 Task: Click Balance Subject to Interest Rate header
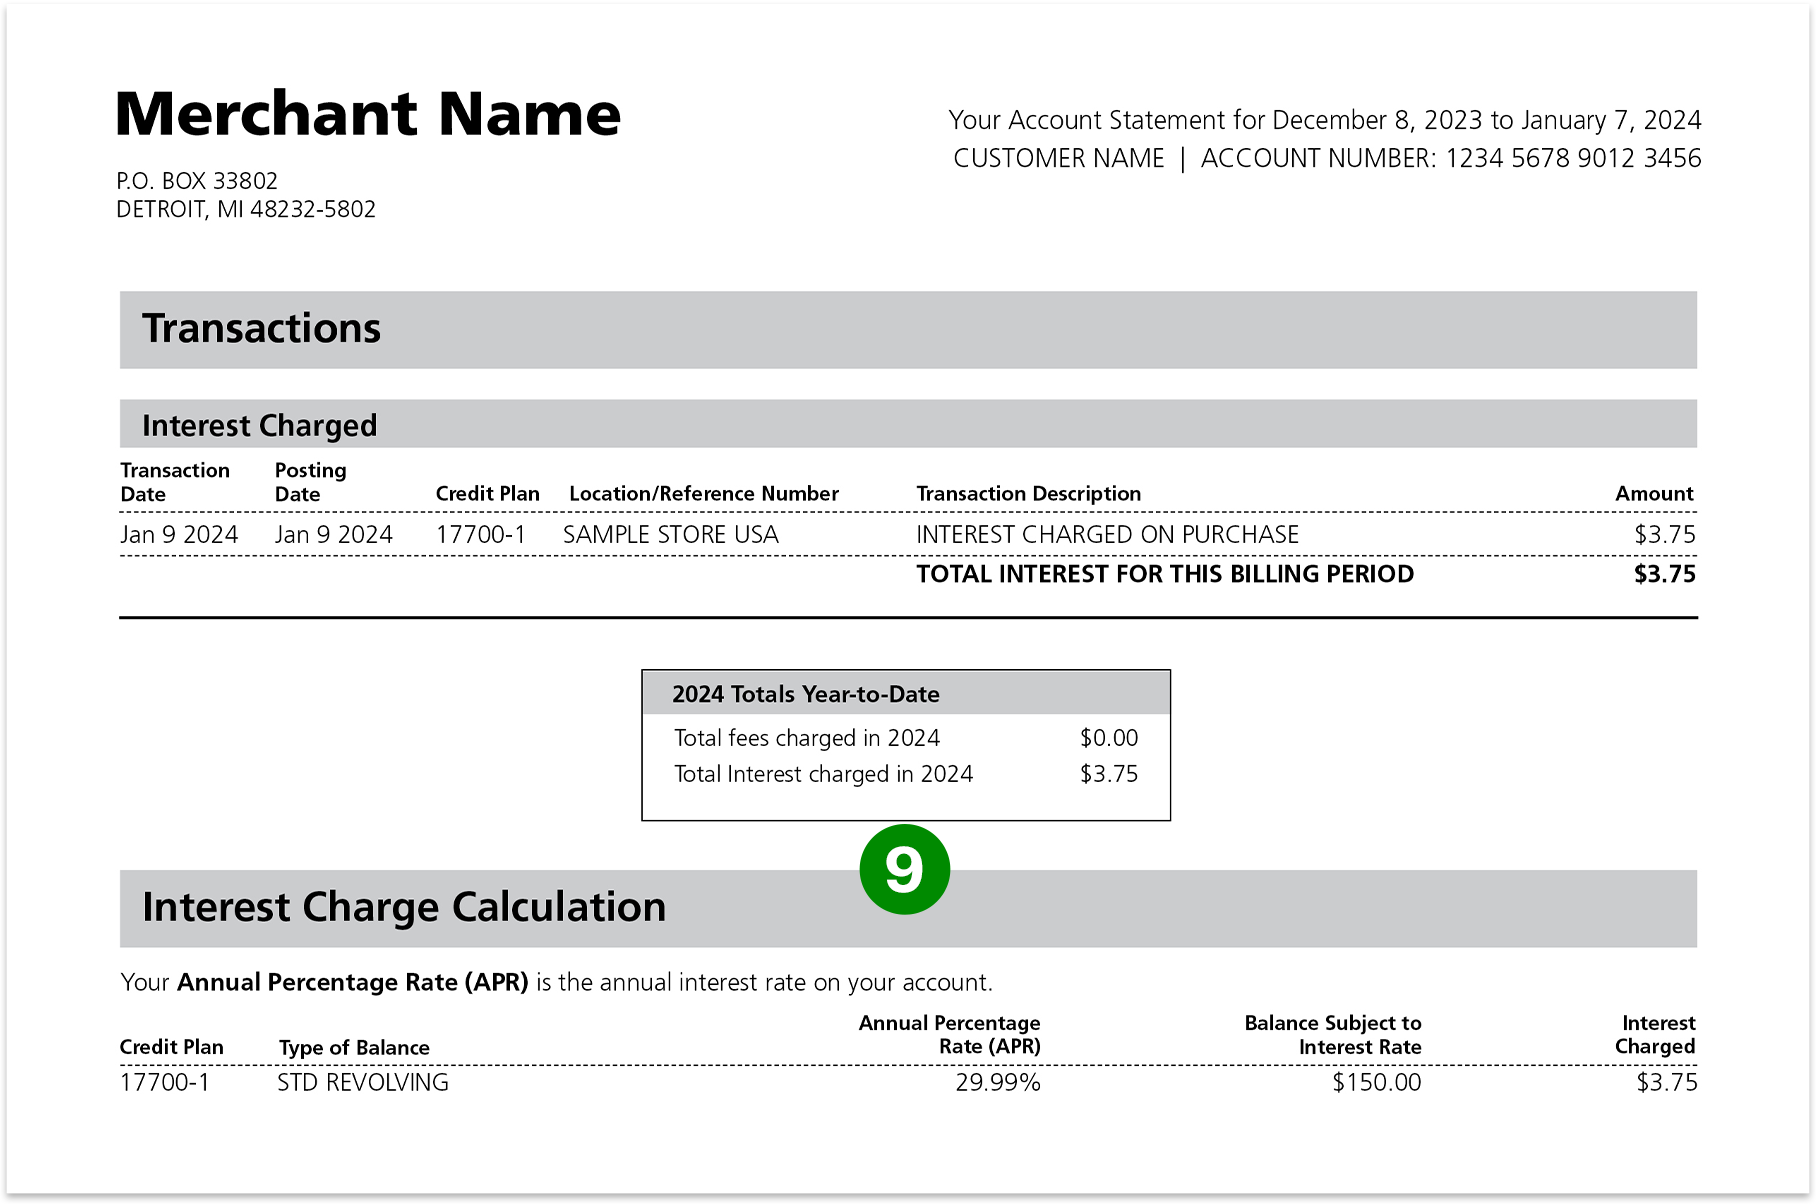click(1333, 1035)
